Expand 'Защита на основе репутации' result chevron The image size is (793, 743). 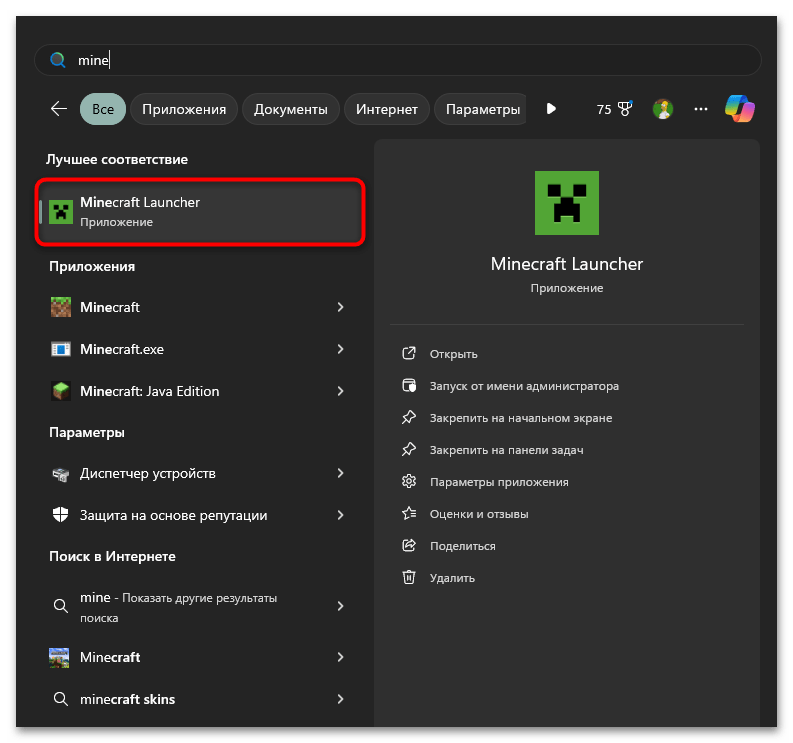[x=340, y=515]
